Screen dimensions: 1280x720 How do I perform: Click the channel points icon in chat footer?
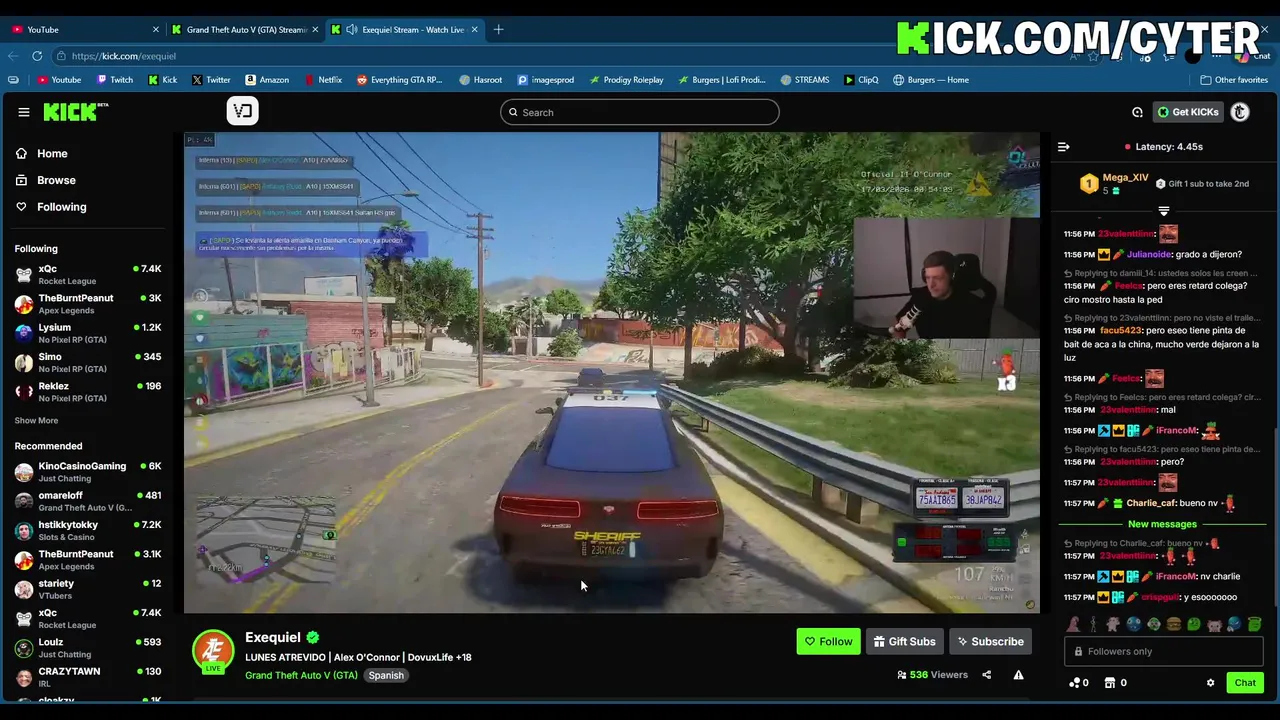point(1075,683)
